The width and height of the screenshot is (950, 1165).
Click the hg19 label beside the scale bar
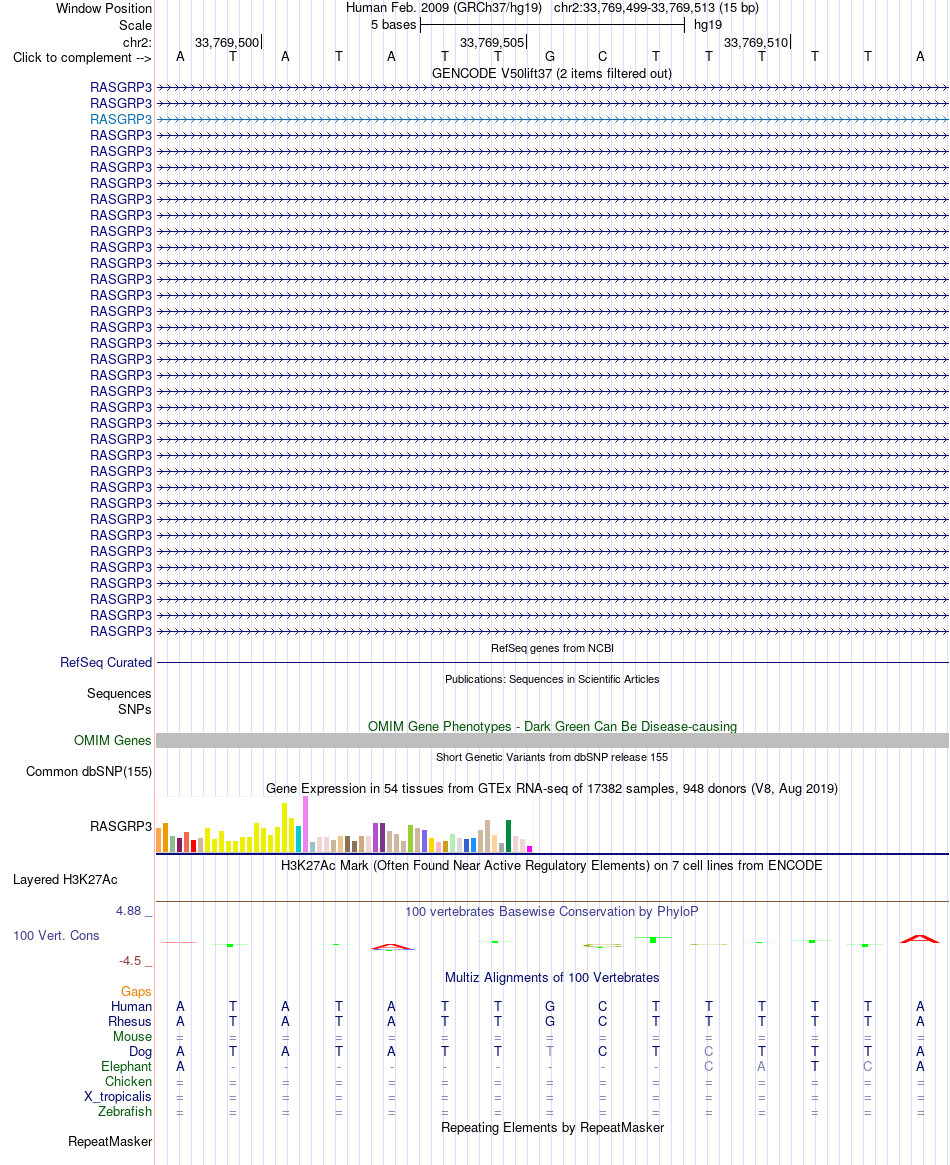click(x=708, y=25)
